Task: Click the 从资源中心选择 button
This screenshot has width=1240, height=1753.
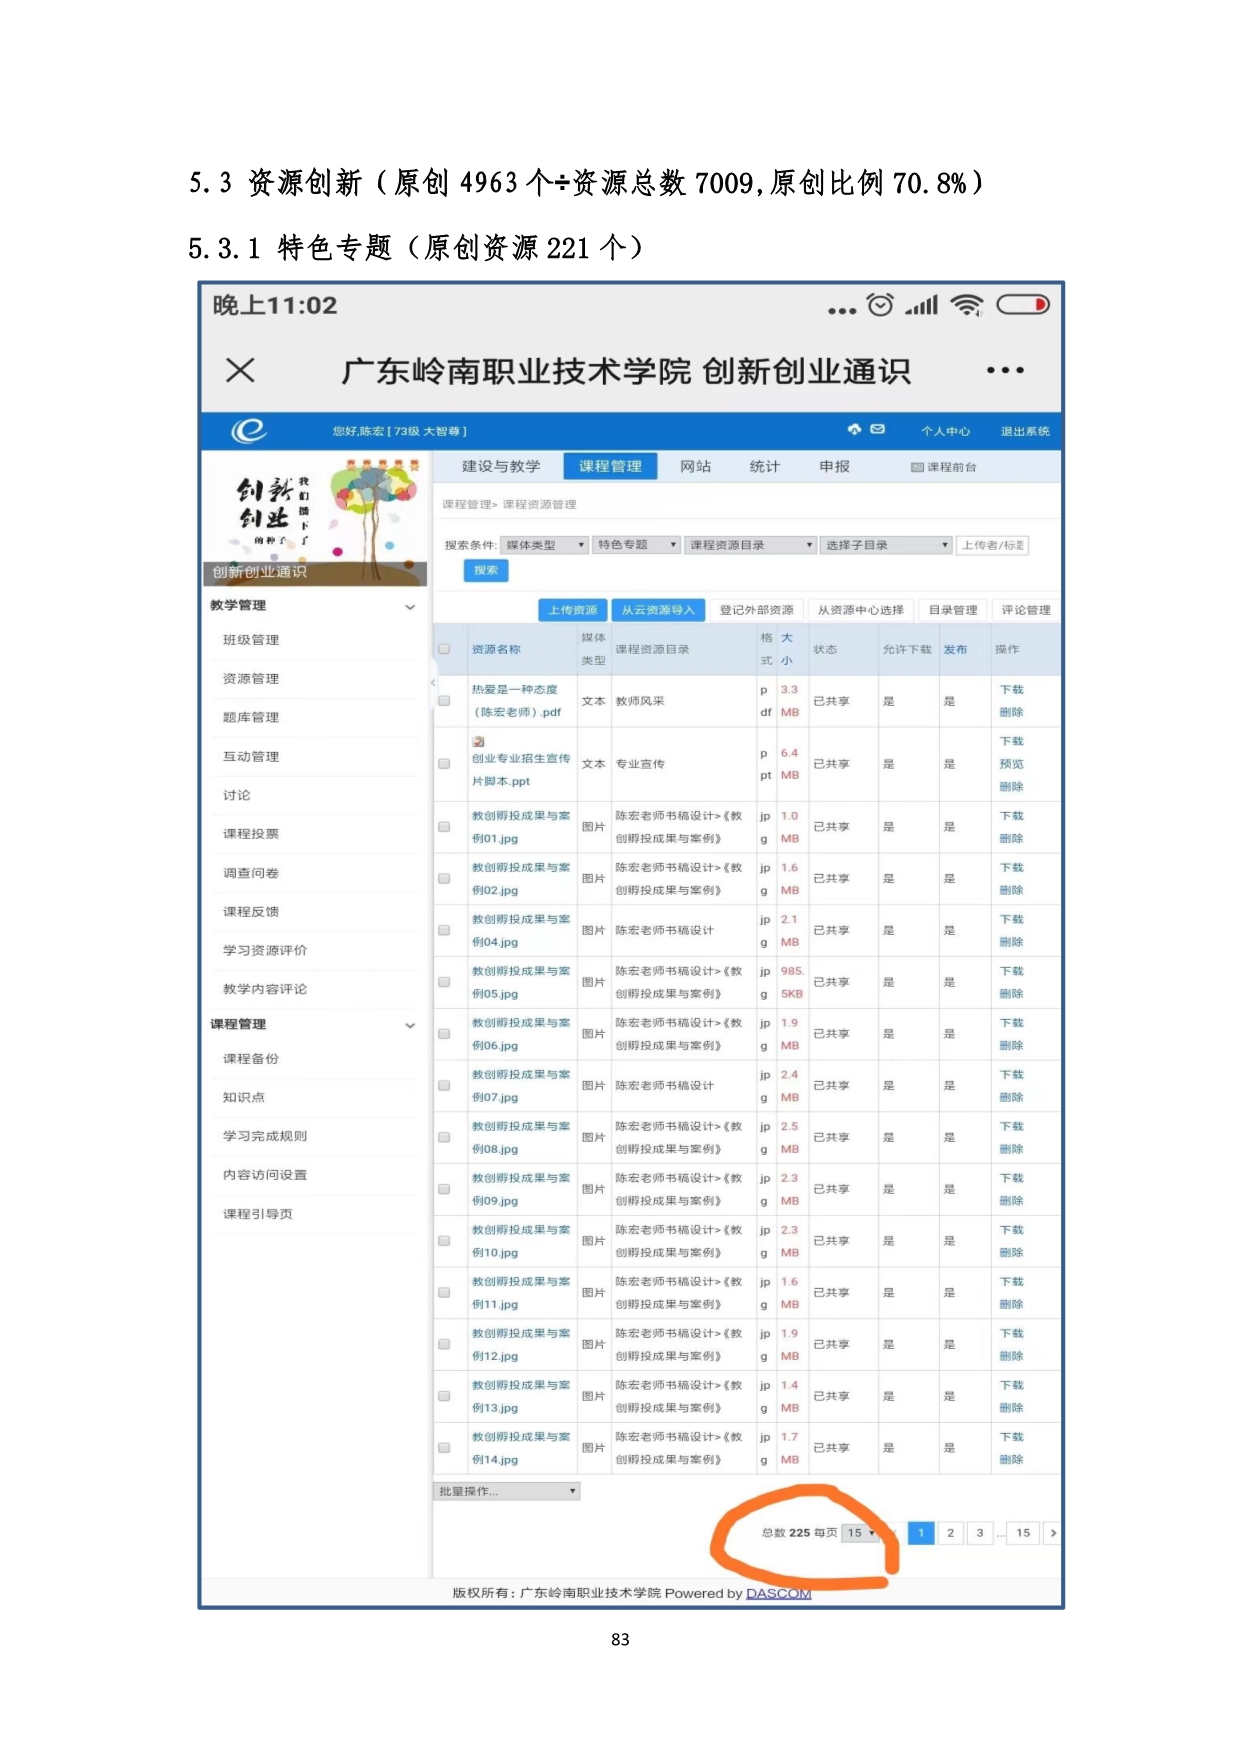Action: click(861, 610)
